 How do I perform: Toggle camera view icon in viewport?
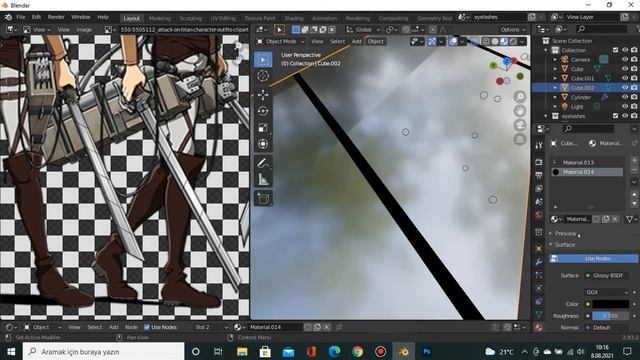pos(520,125)
